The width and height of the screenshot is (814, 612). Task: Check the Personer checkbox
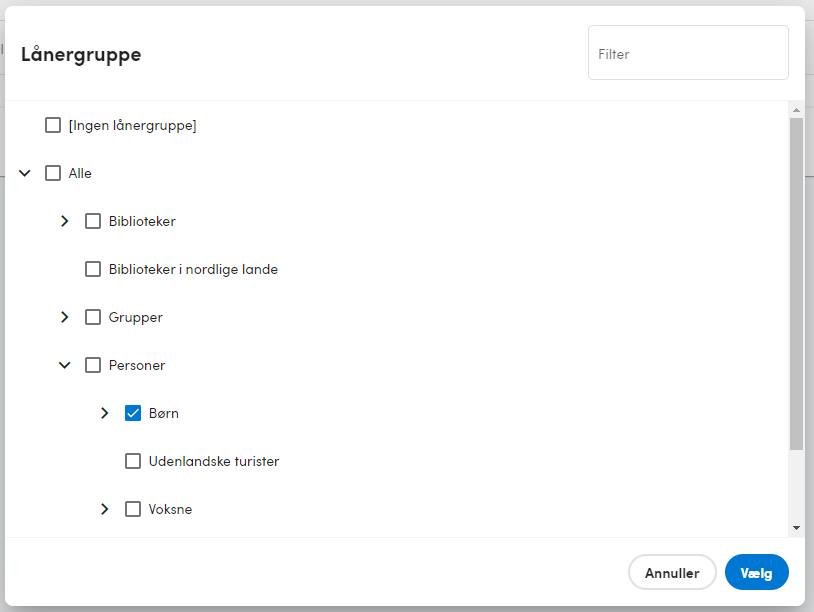[x=93, y=365]
